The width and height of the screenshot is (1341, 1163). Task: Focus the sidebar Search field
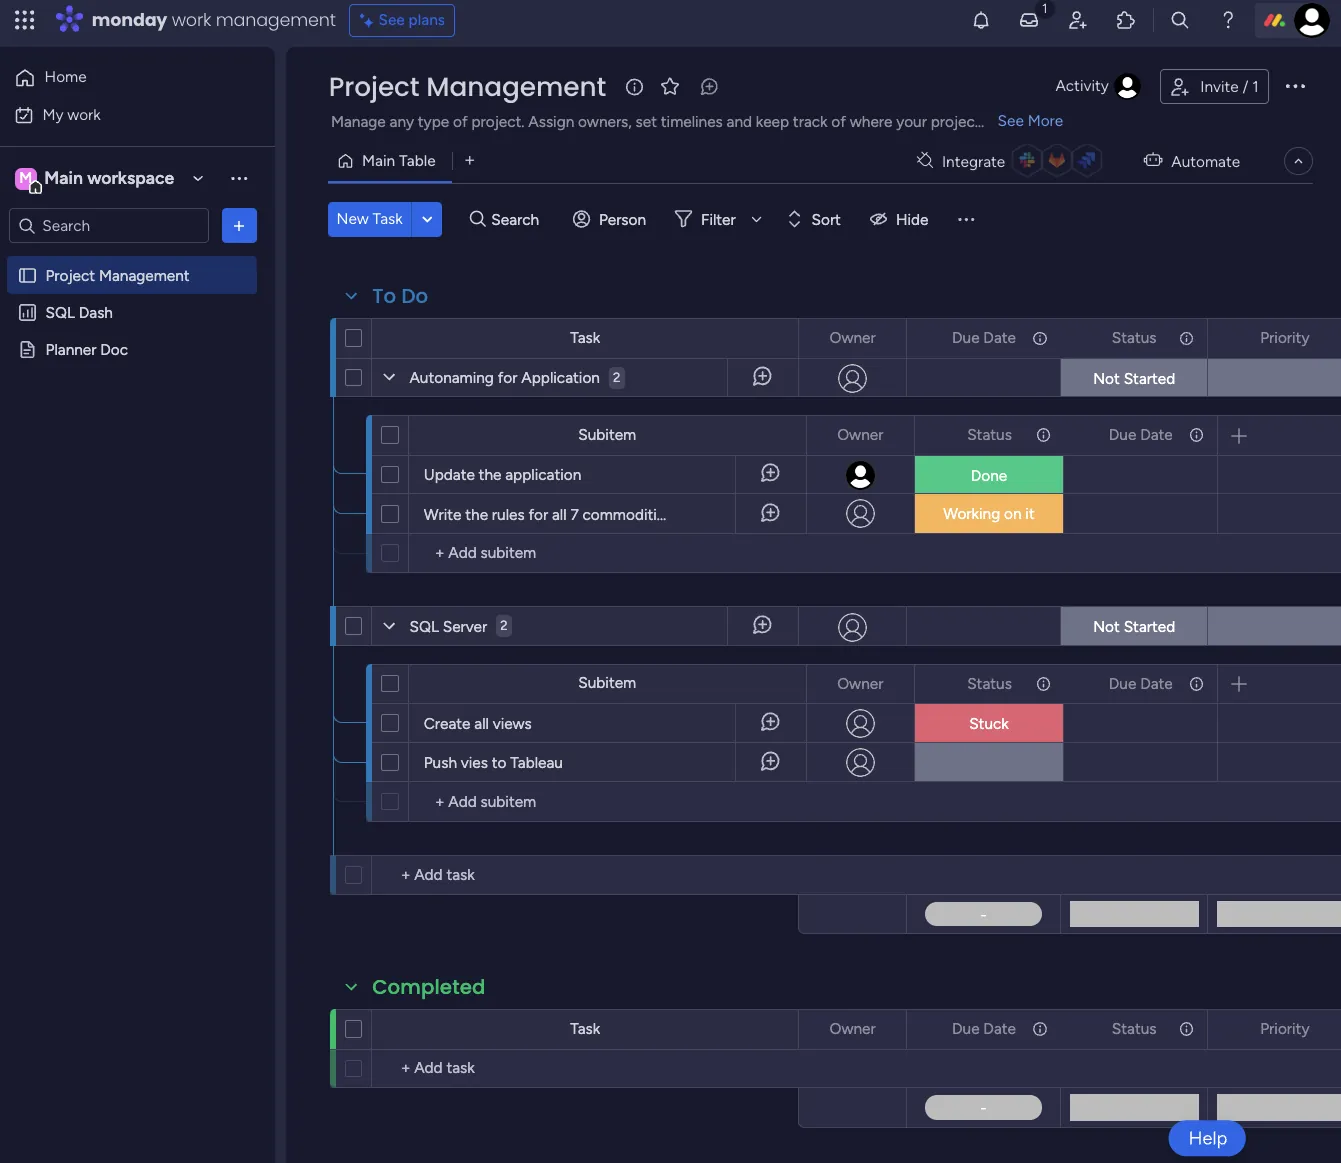click(x=109, y=226)
